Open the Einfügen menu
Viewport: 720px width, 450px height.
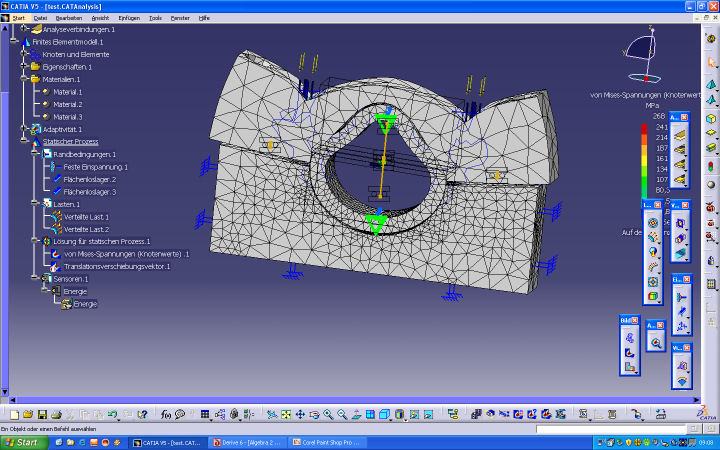coord(129,18)
